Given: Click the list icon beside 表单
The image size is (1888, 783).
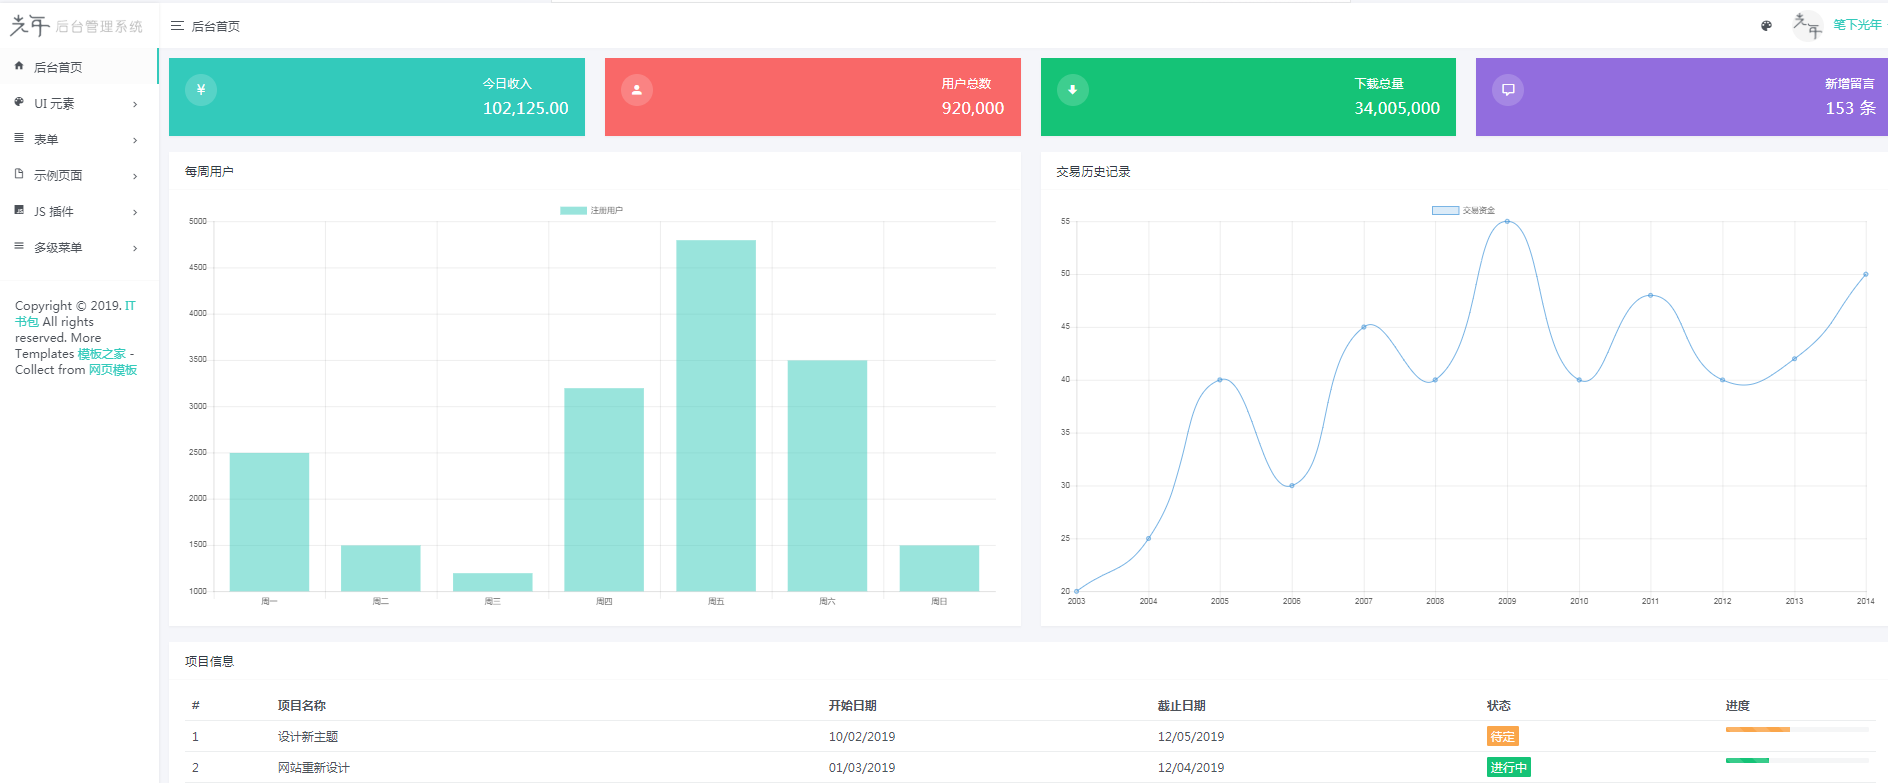Looking at the screenshot, I should 19,138.
